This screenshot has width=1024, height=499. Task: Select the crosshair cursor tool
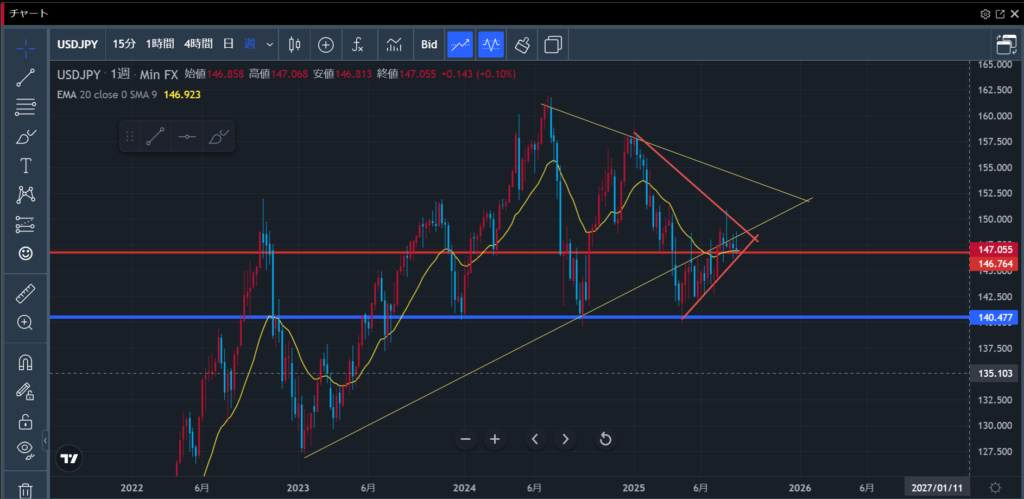(25, 47)
